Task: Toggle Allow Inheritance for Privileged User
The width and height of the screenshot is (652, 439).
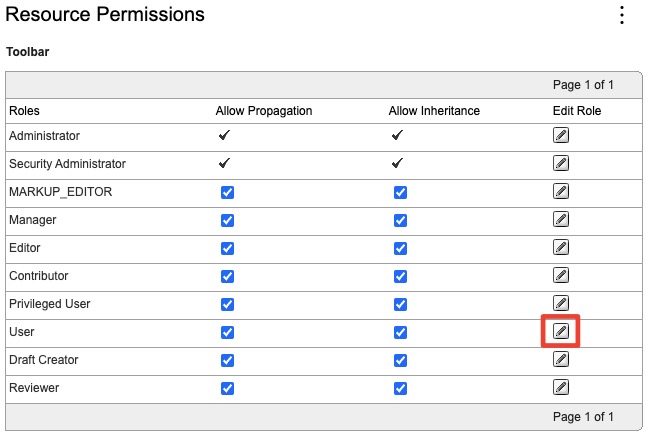Action: pos(400,304)
